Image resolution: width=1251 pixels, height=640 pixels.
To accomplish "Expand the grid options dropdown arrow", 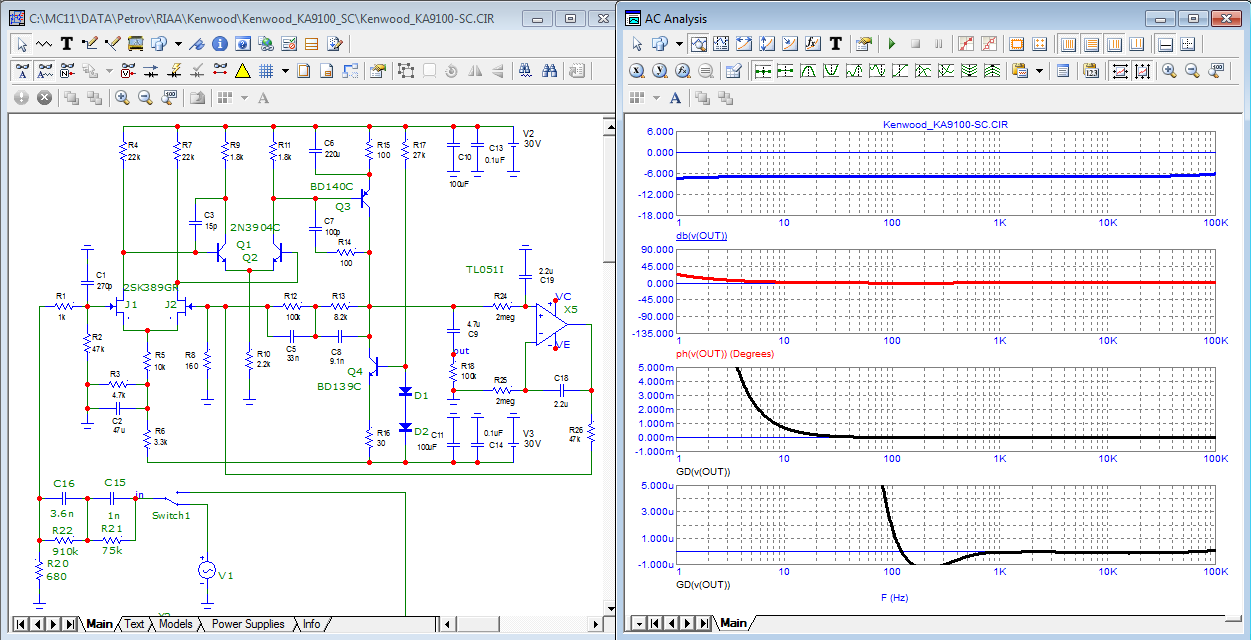I will coord(285,71).
